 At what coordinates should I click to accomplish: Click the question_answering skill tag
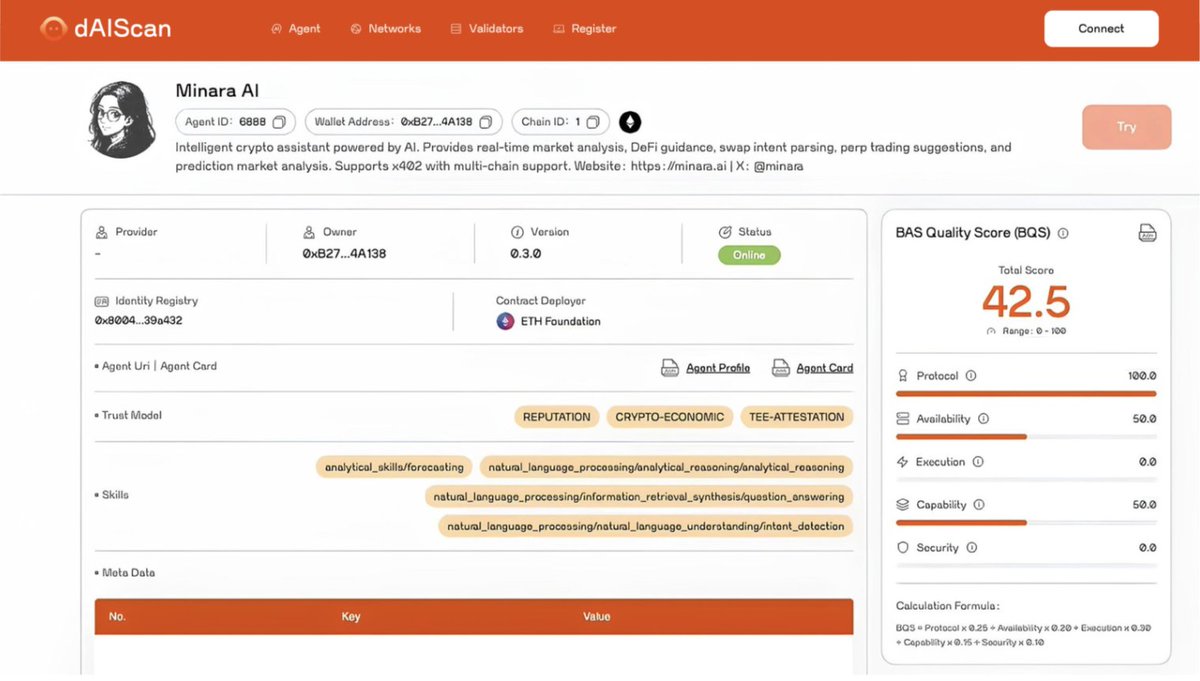coord(638,496)
